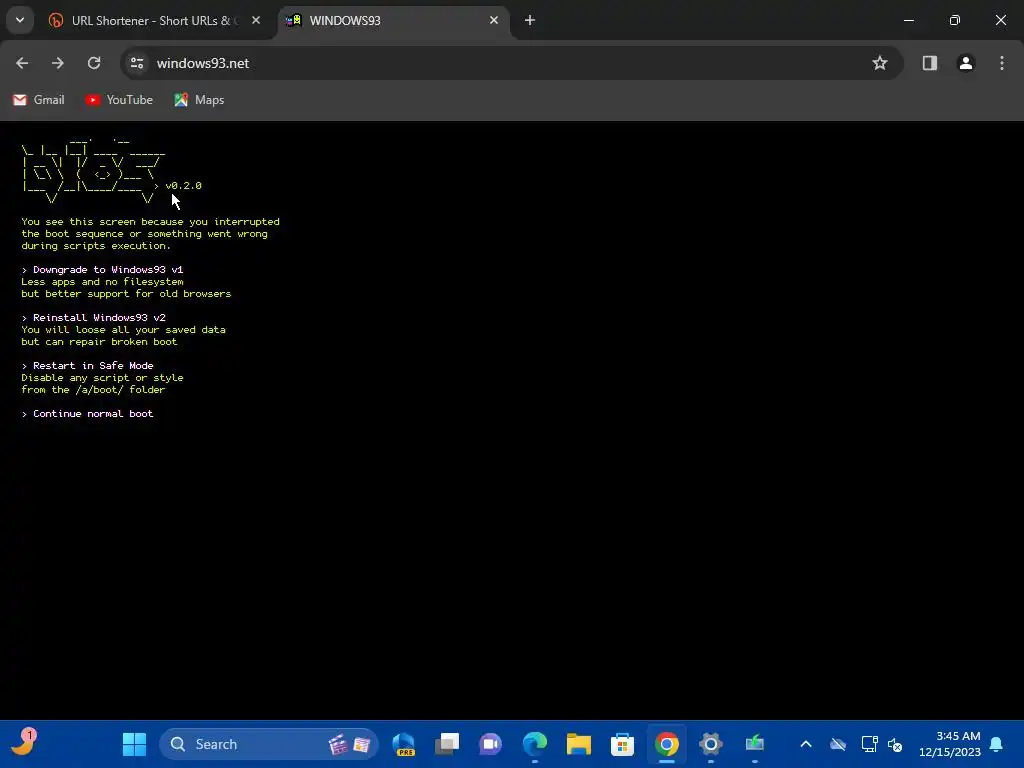The height and width of the screenshot is (768, 1024).
Task: Open Settings gear on taskbar
Action: 711,744
